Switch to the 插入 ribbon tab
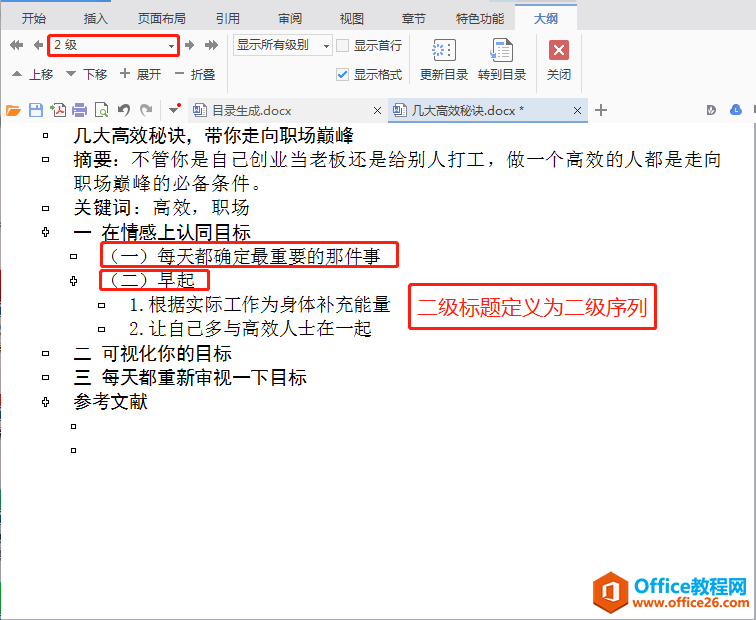 coord(95,19)
